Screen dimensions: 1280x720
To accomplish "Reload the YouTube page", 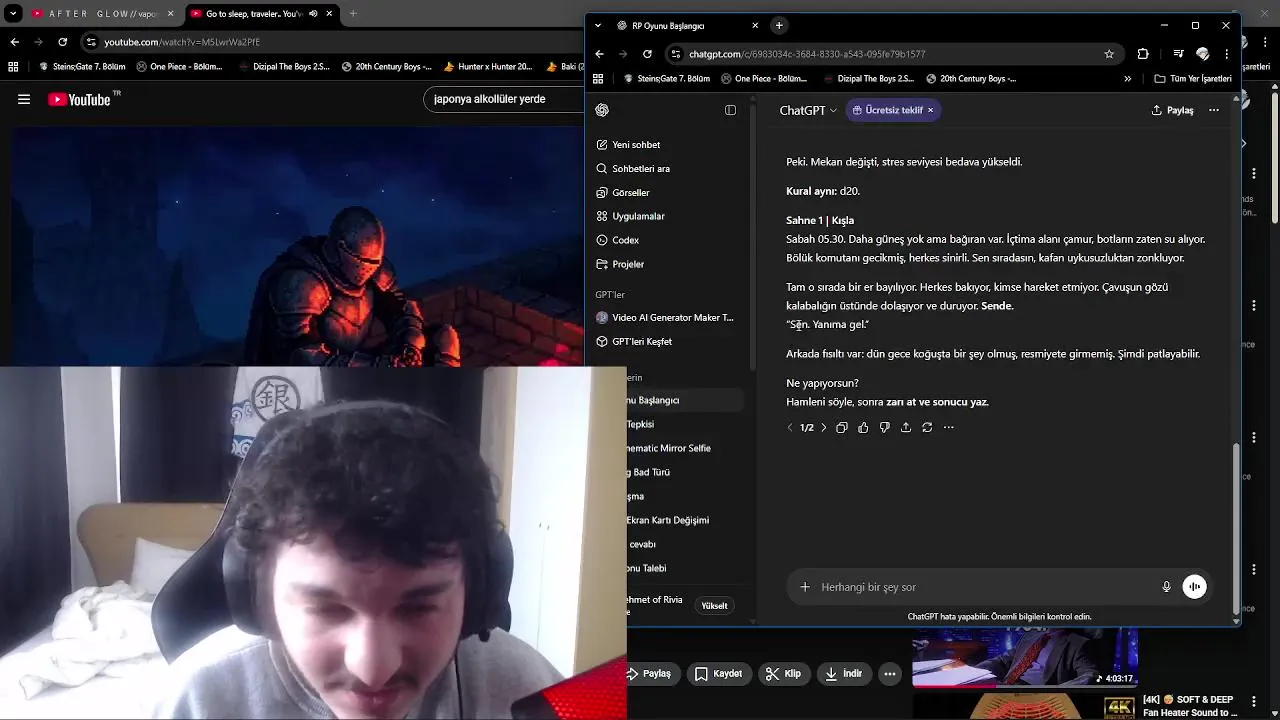I will point(63,42).
